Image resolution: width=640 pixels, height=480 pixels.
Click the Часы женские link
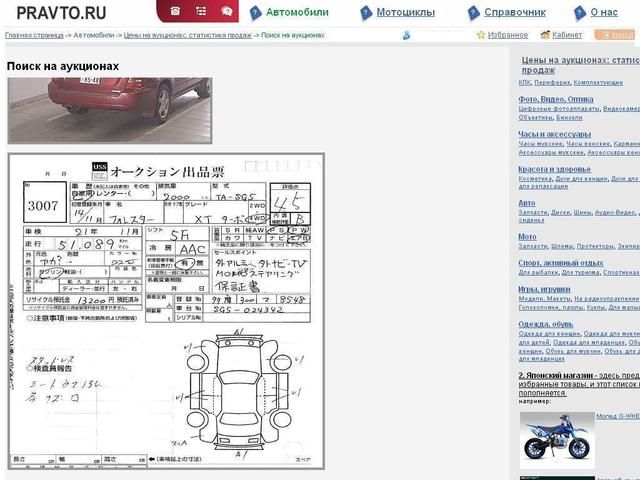point(588,144)
